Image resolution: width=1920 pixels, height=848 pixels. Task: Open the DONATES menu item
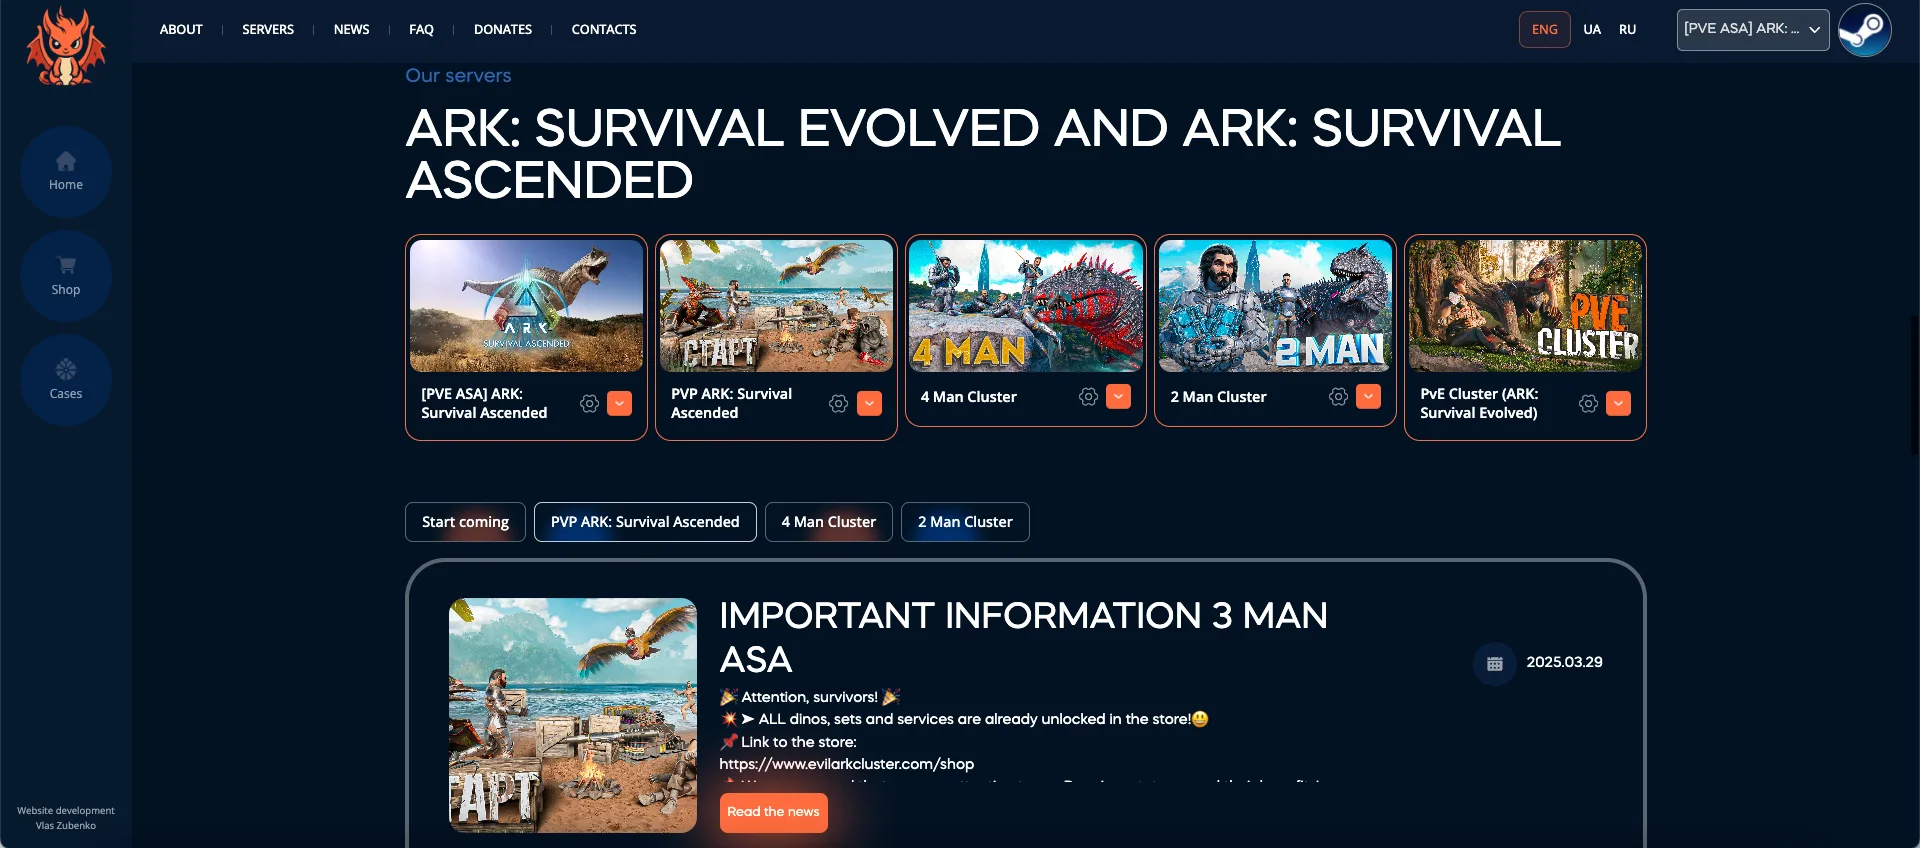click(503, 30)
